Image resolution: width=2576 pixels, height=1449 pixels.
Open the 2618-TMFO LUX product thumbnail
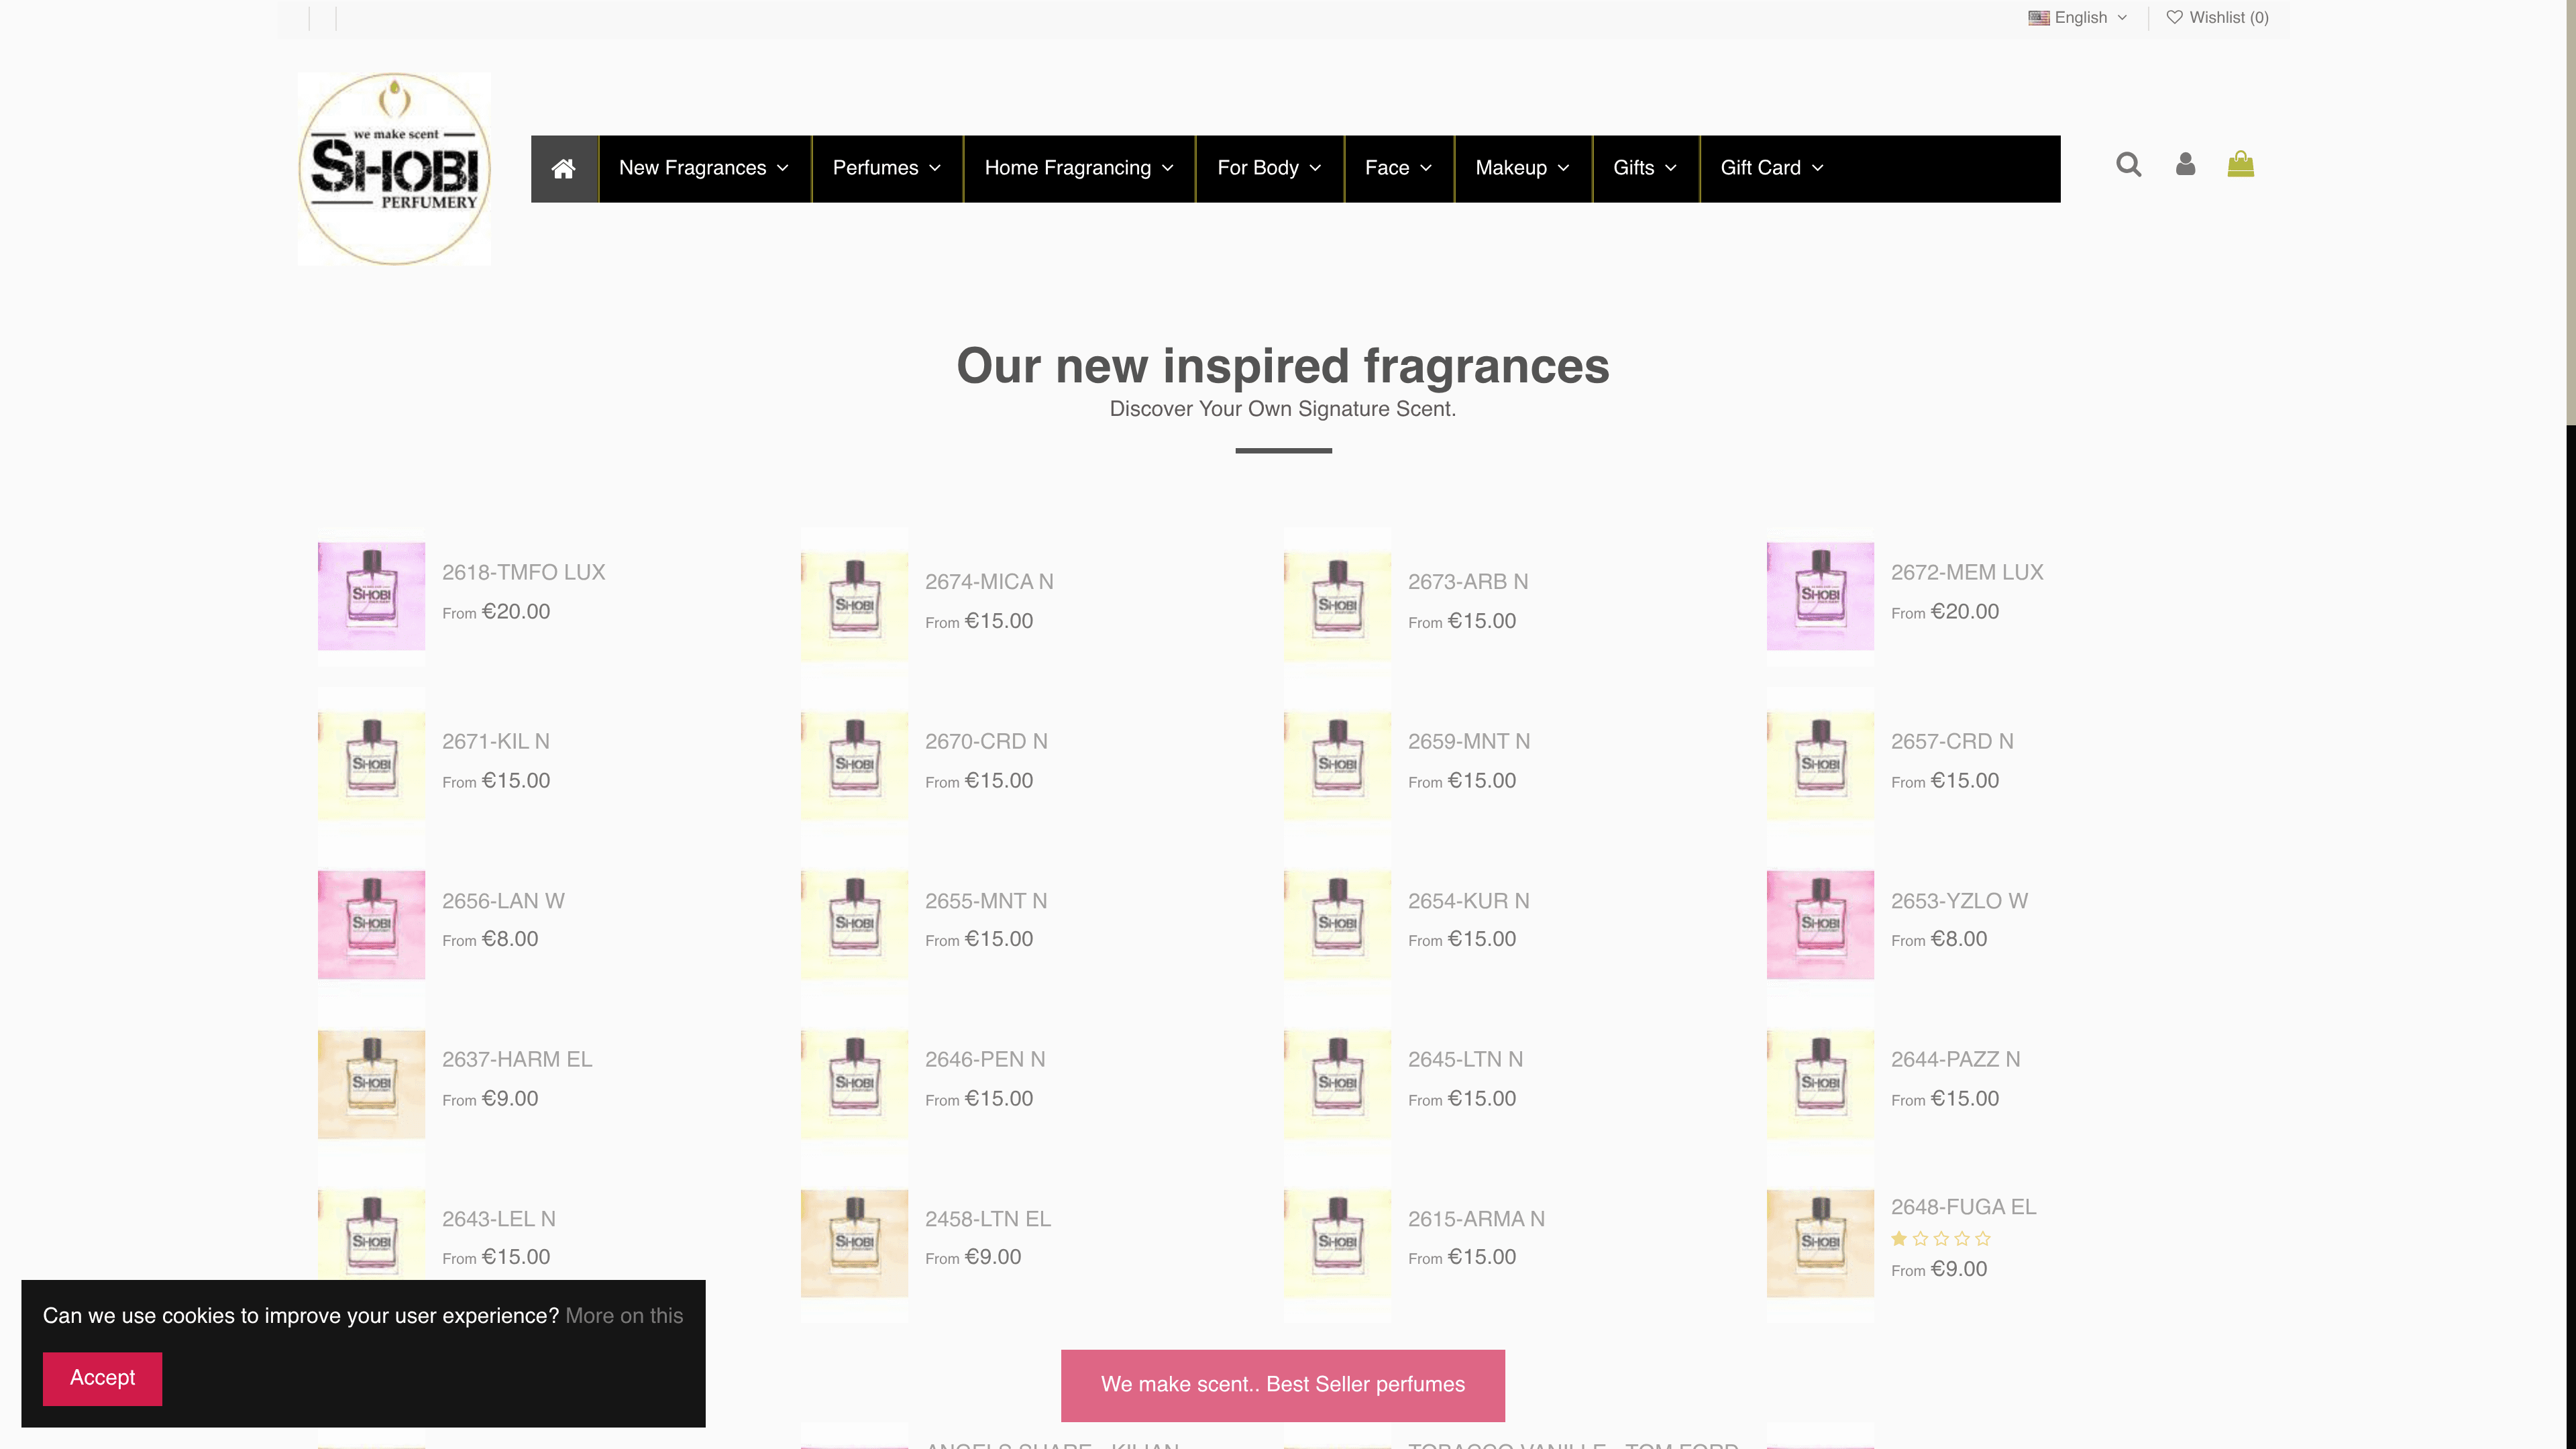point(371,595)
